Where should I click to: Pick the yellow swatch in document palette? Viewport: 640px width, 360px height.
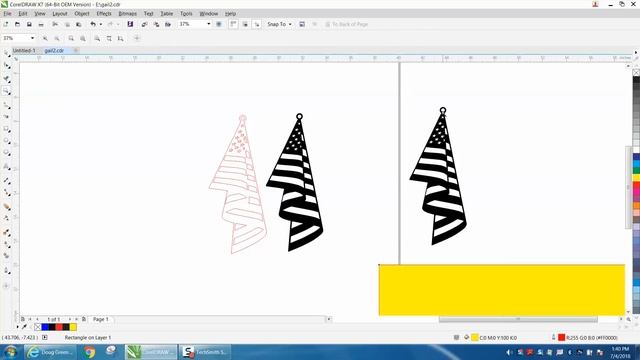click(x=73, y=327)
